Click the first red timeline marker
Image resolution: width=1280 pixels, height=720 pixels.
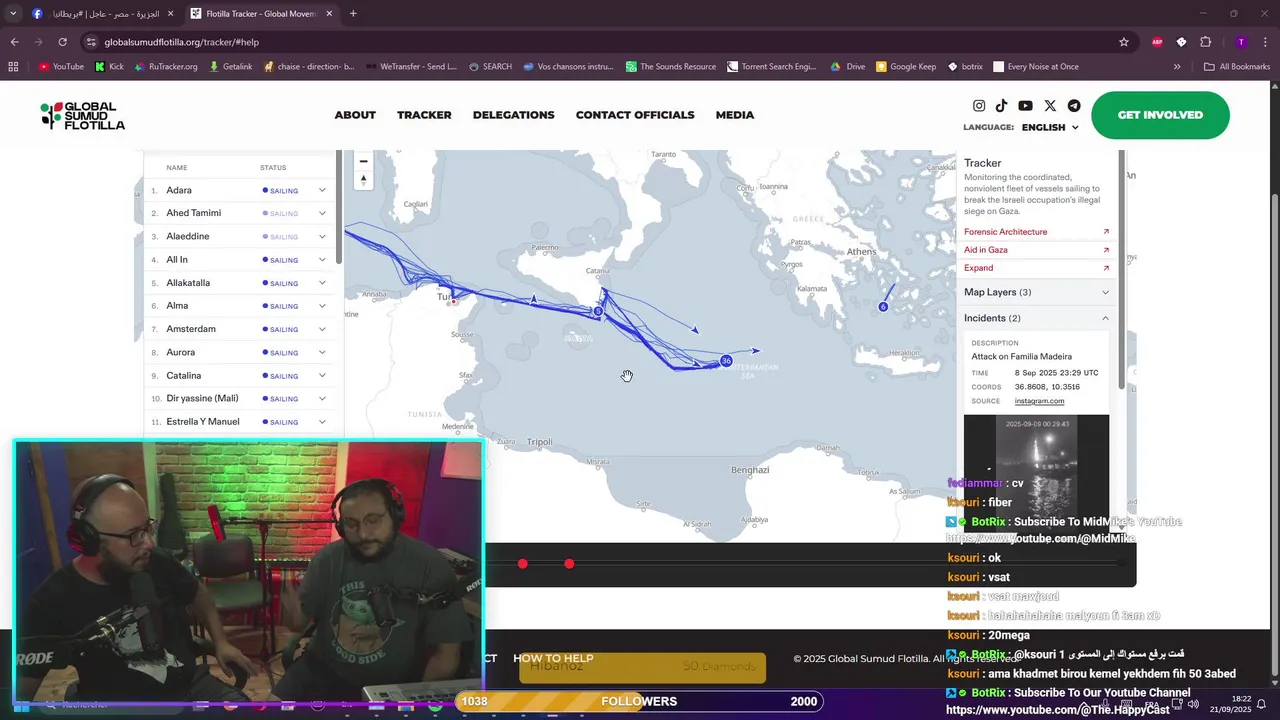522,564
